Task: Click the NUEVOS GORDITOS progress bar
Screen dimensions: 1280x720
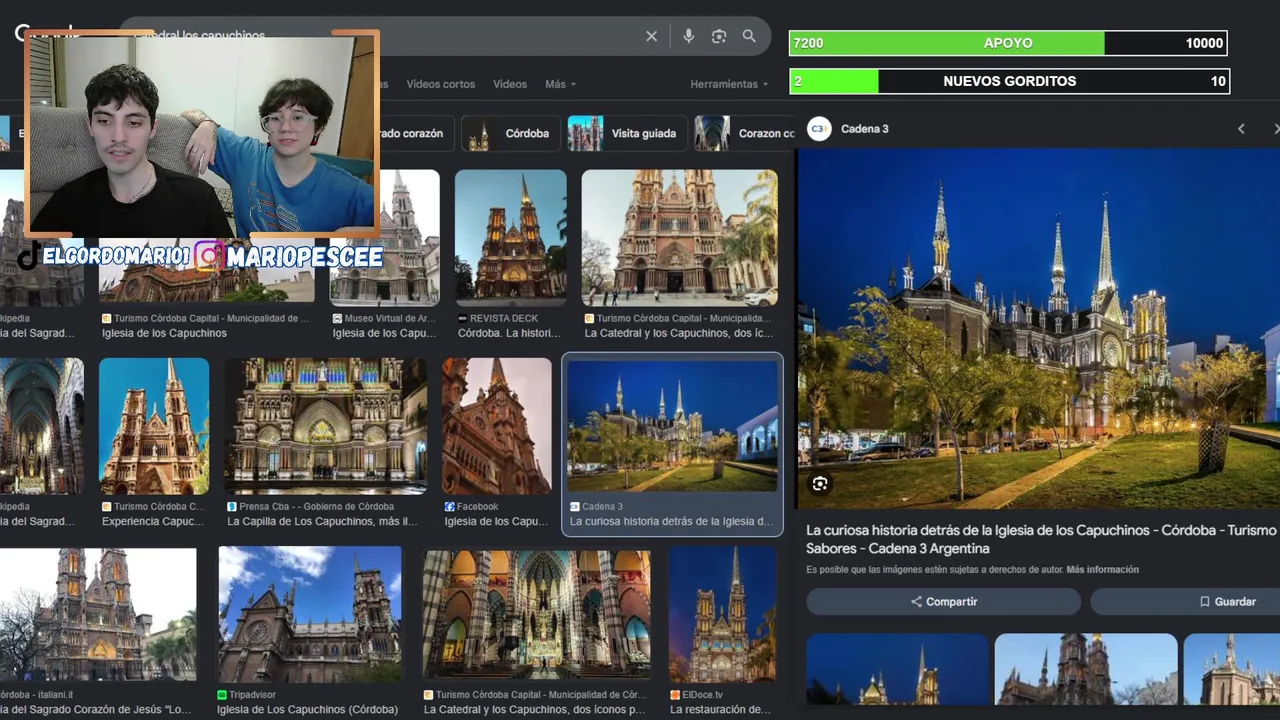Action: tap(1009, 81)
